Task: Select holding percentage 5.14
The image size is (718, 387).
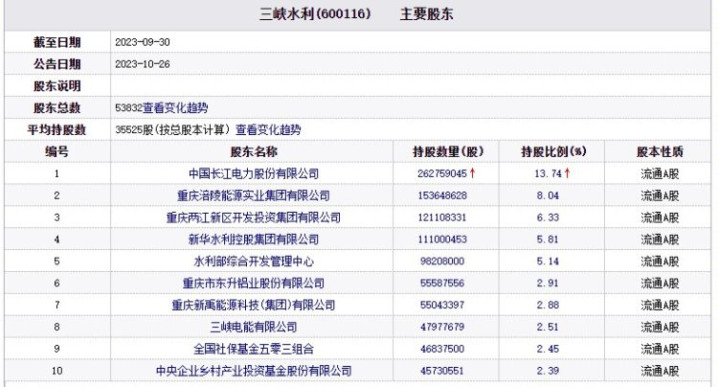Action: (x=548, y=262)
